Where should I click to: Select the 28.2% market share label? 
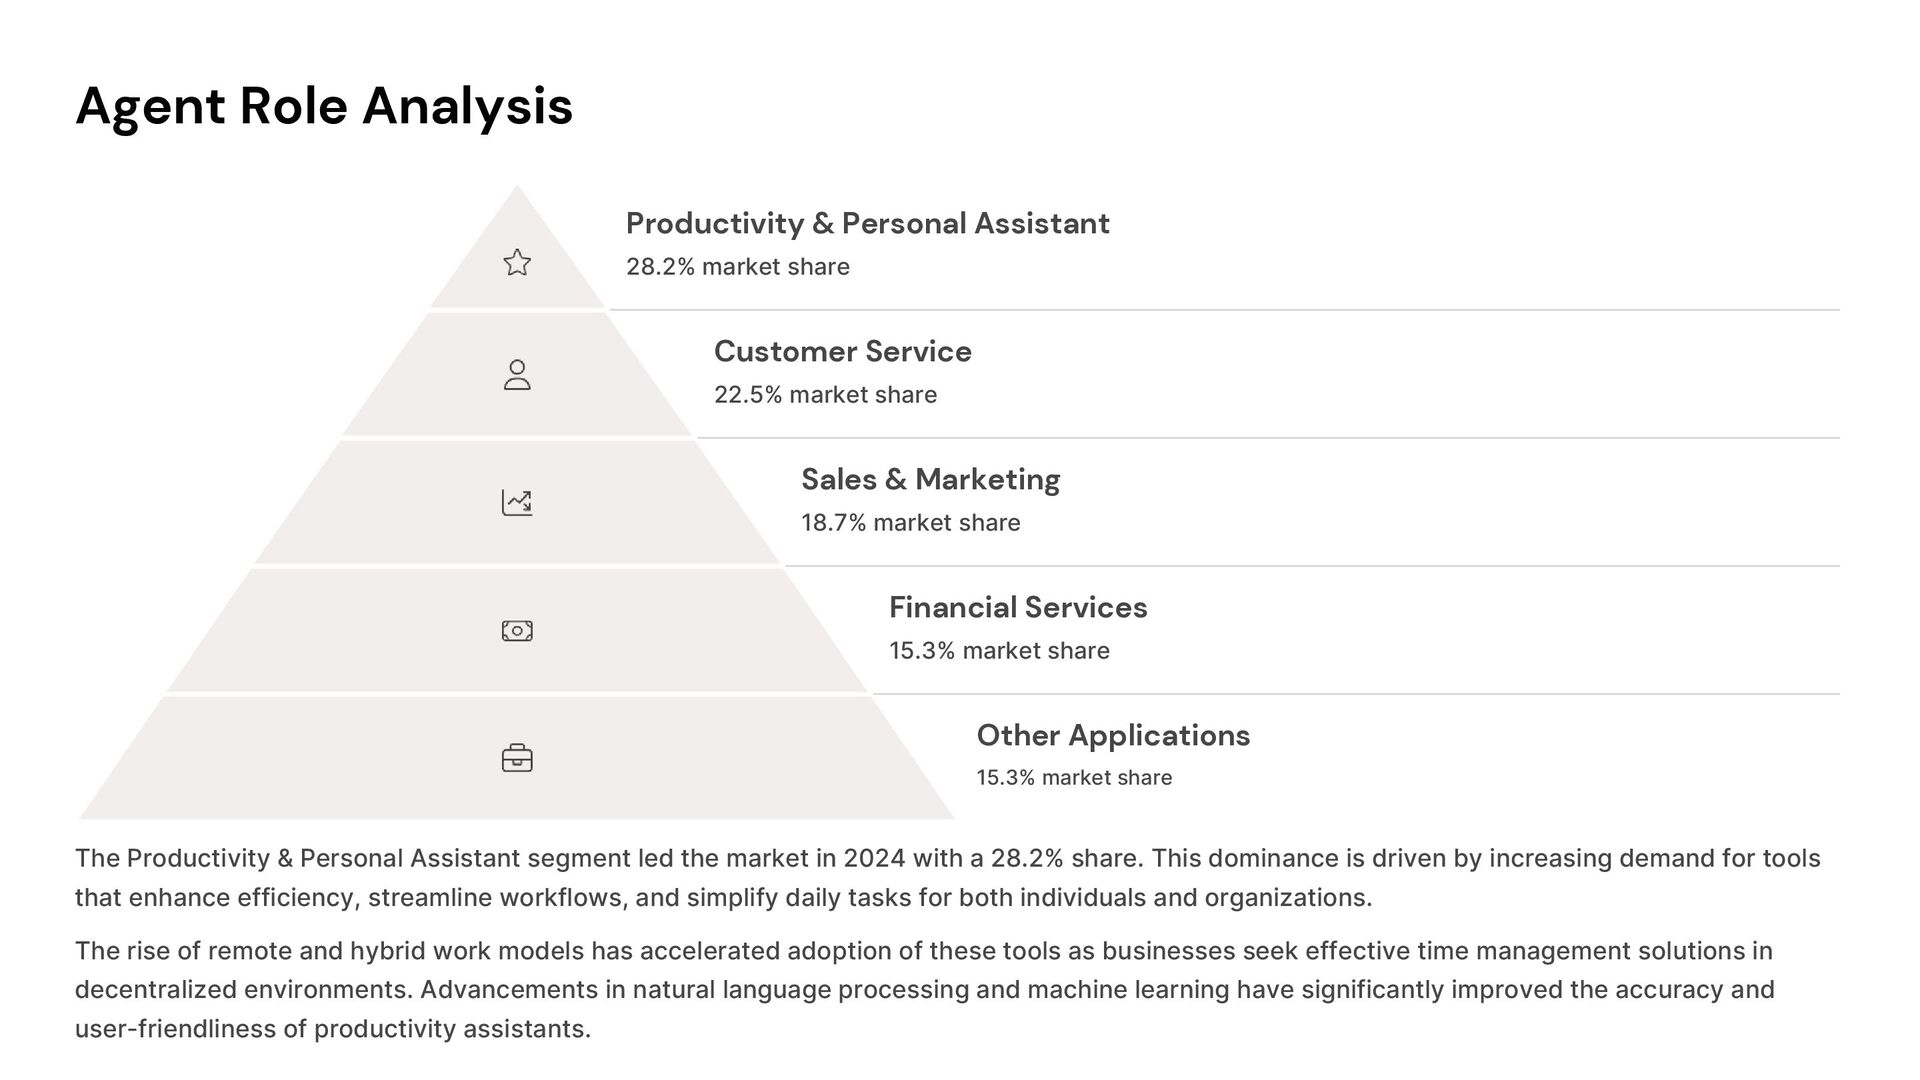pos(738,267)
